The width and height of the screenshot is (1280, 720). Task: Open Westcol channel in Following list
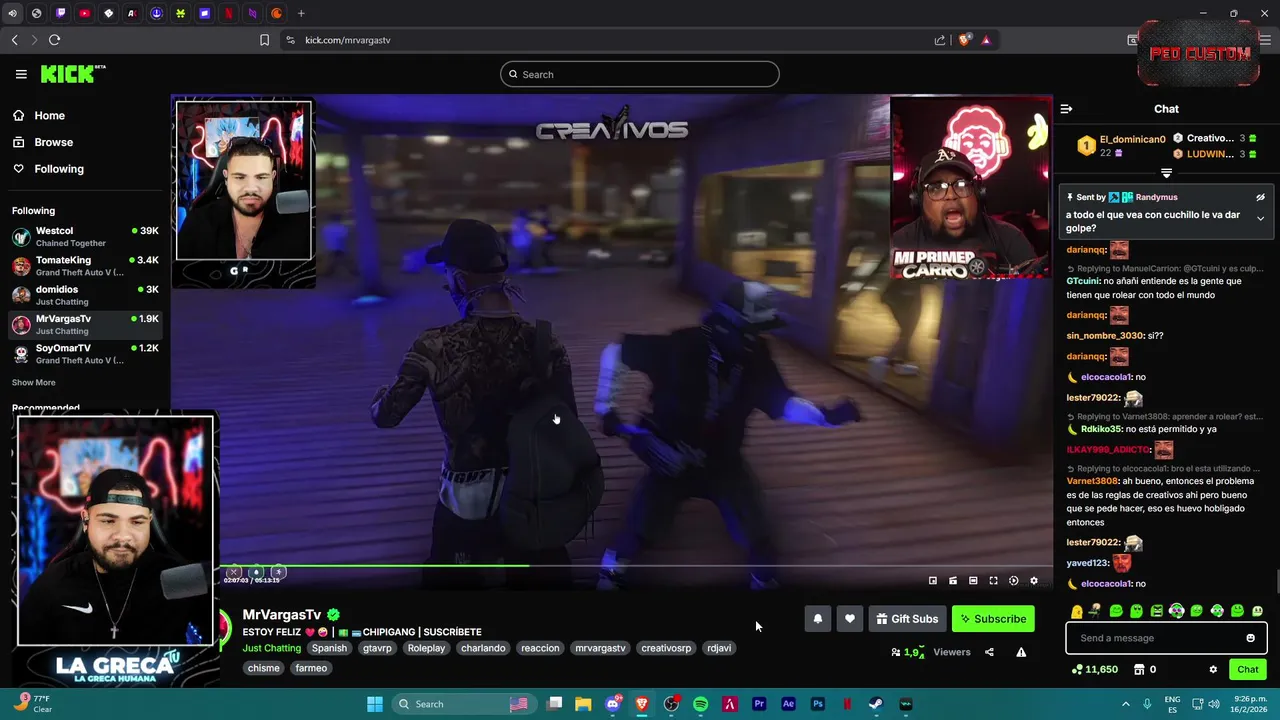[85, 236]
